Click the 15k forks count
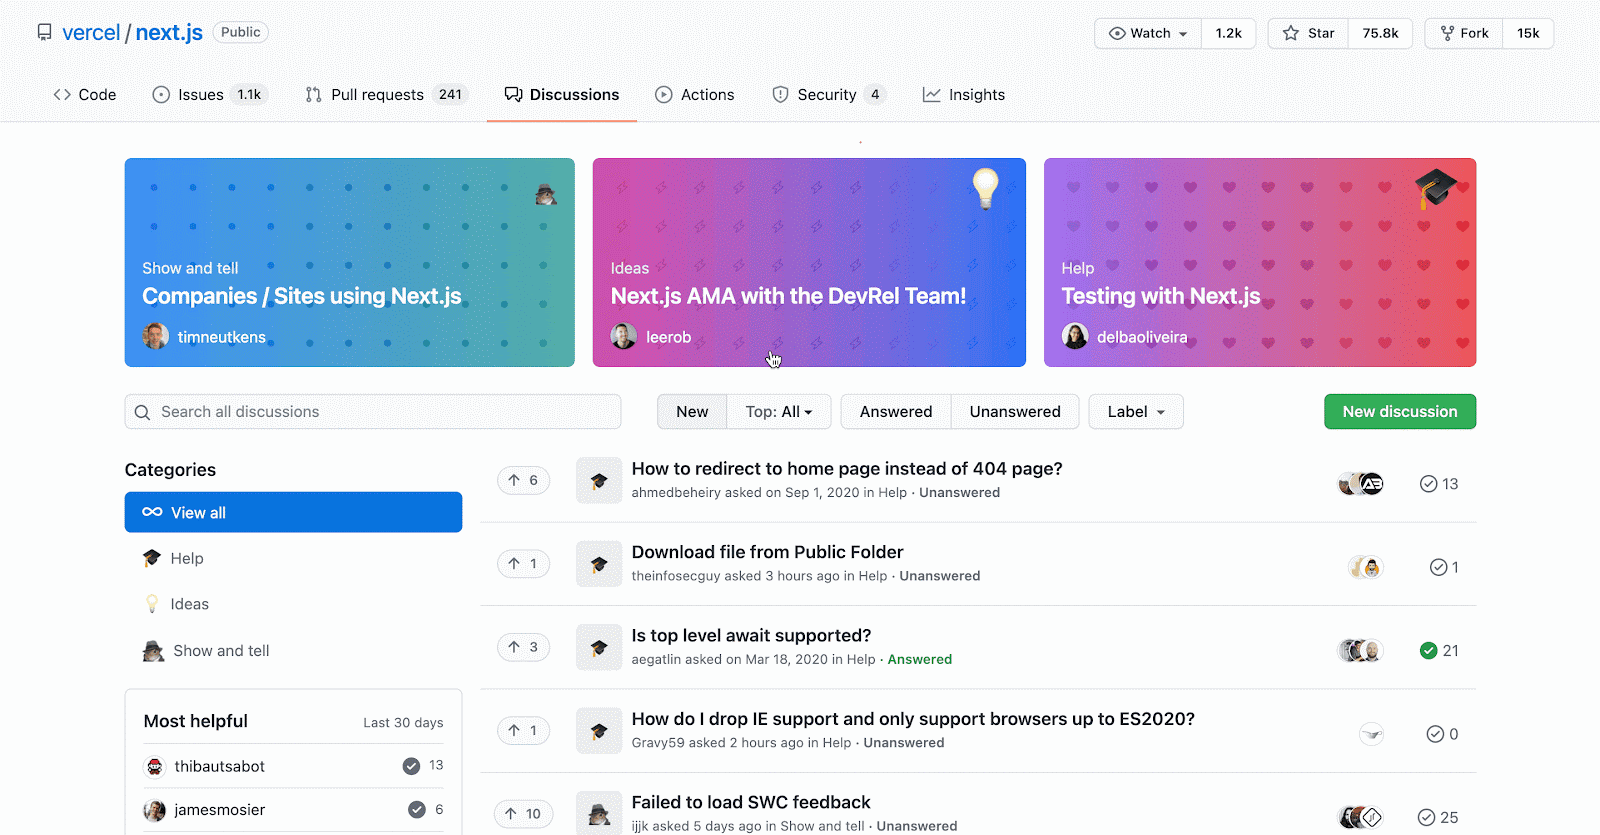 pyautogui.click(x=1528, y=33)
